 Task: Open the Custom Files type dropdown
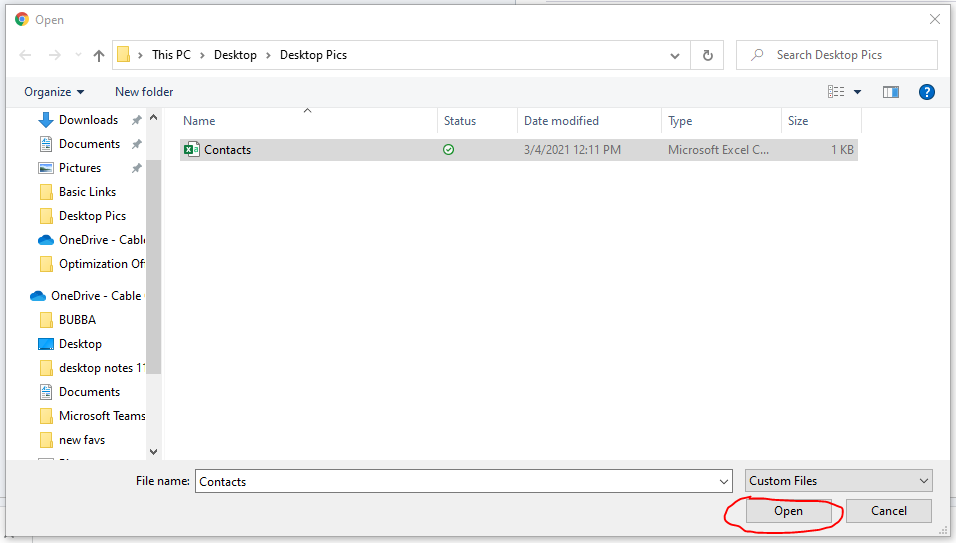[x=839, y=481]
